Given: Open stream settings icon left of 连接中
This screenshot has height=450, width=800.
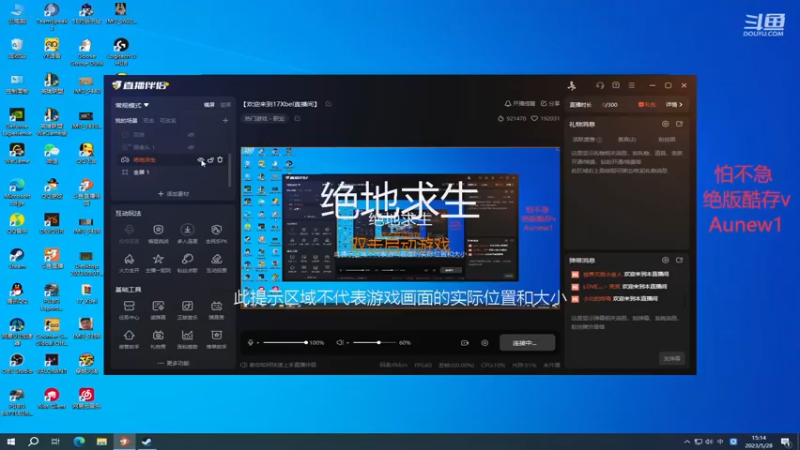Looking at the screenshot, I should click(x=485, y=343).
